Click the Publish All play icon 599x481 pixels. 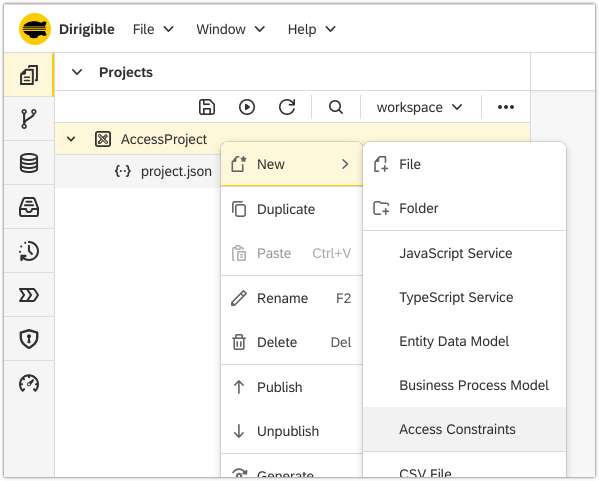point(247,107)
